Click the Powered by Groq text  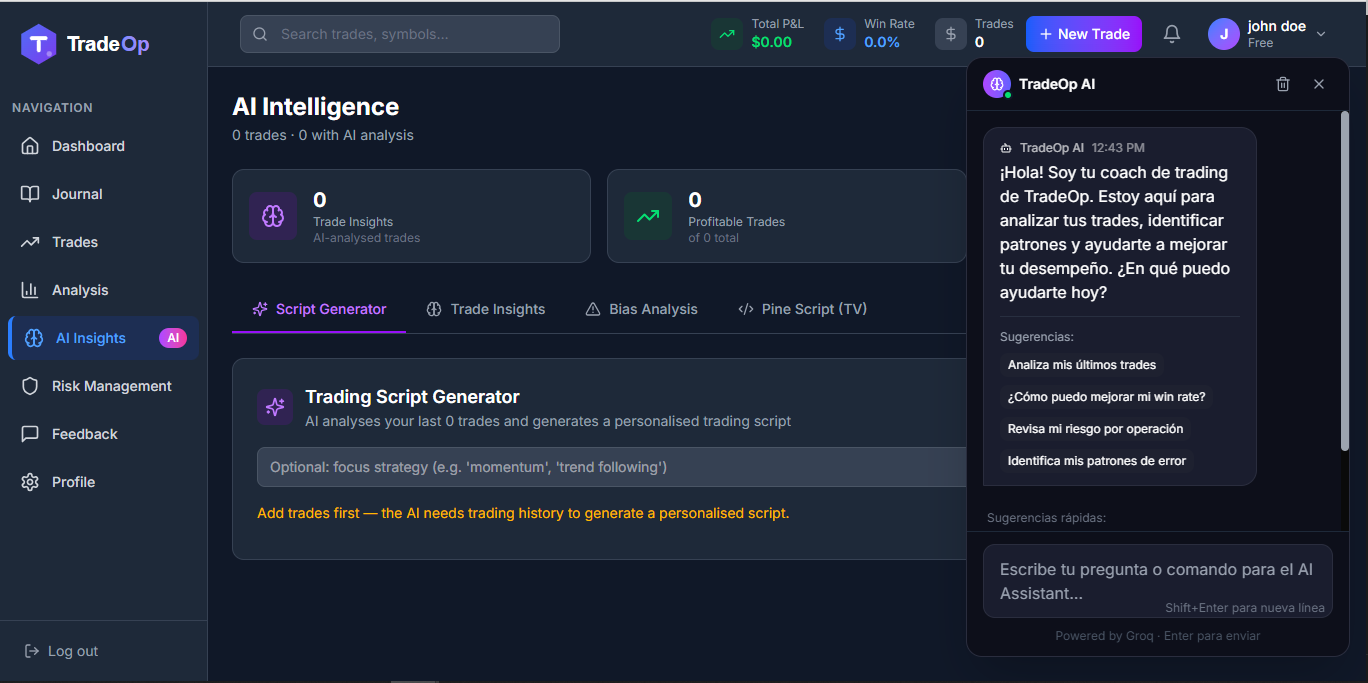(1104, 636)
